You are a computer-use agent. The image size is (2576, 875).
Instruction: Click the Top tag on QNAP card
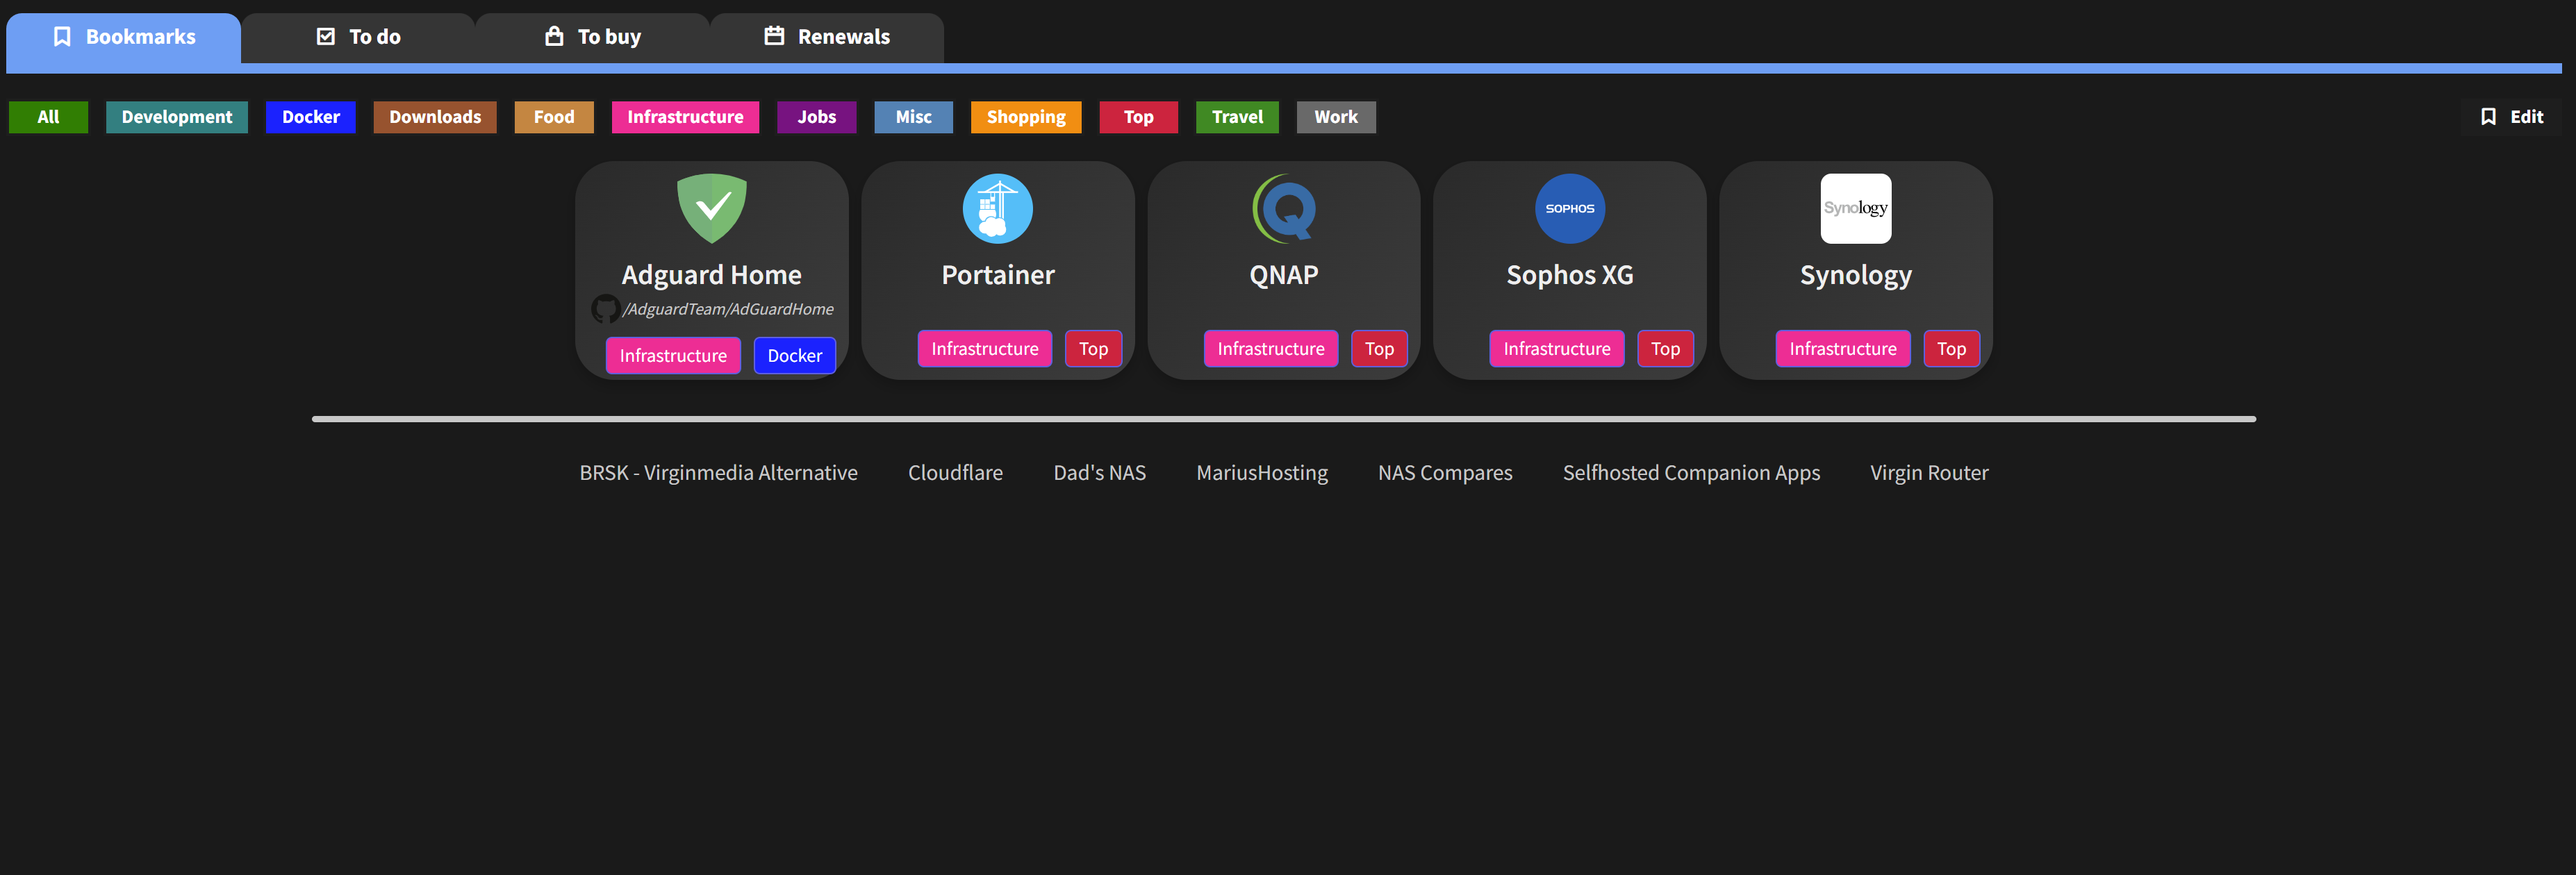(1380, 349)
